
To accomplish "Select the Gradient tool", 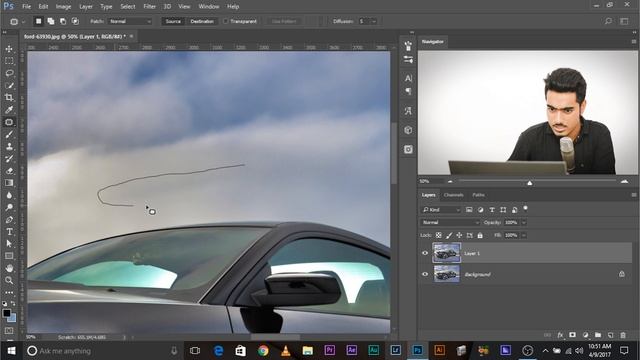I will click(9, 183).
